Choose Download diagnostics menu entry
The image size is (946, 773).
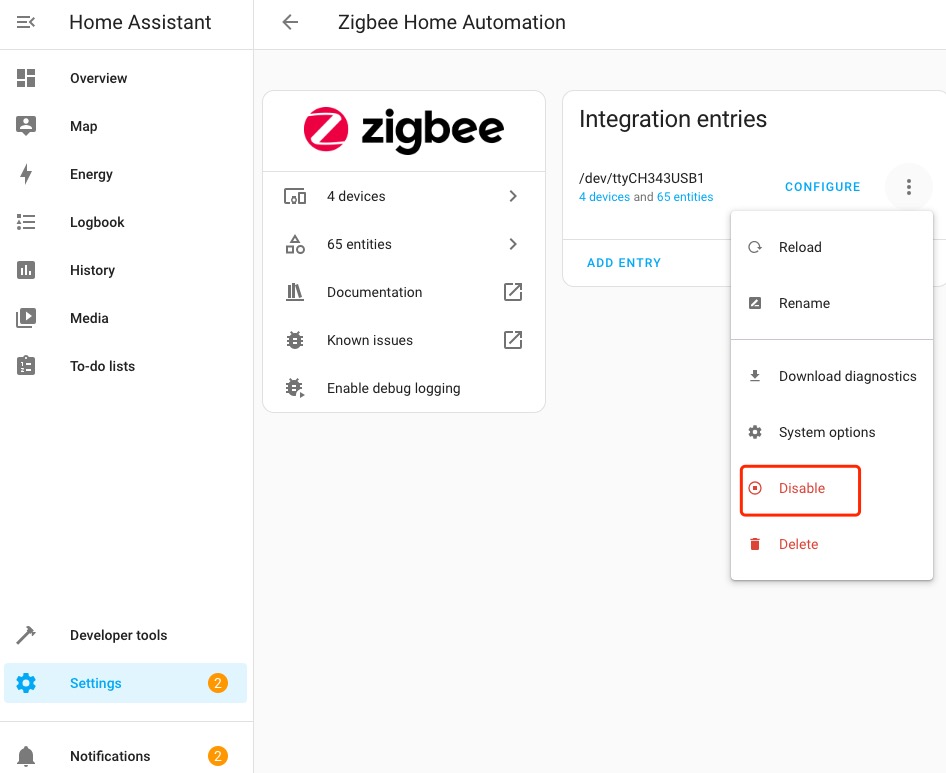coord(847,376)
